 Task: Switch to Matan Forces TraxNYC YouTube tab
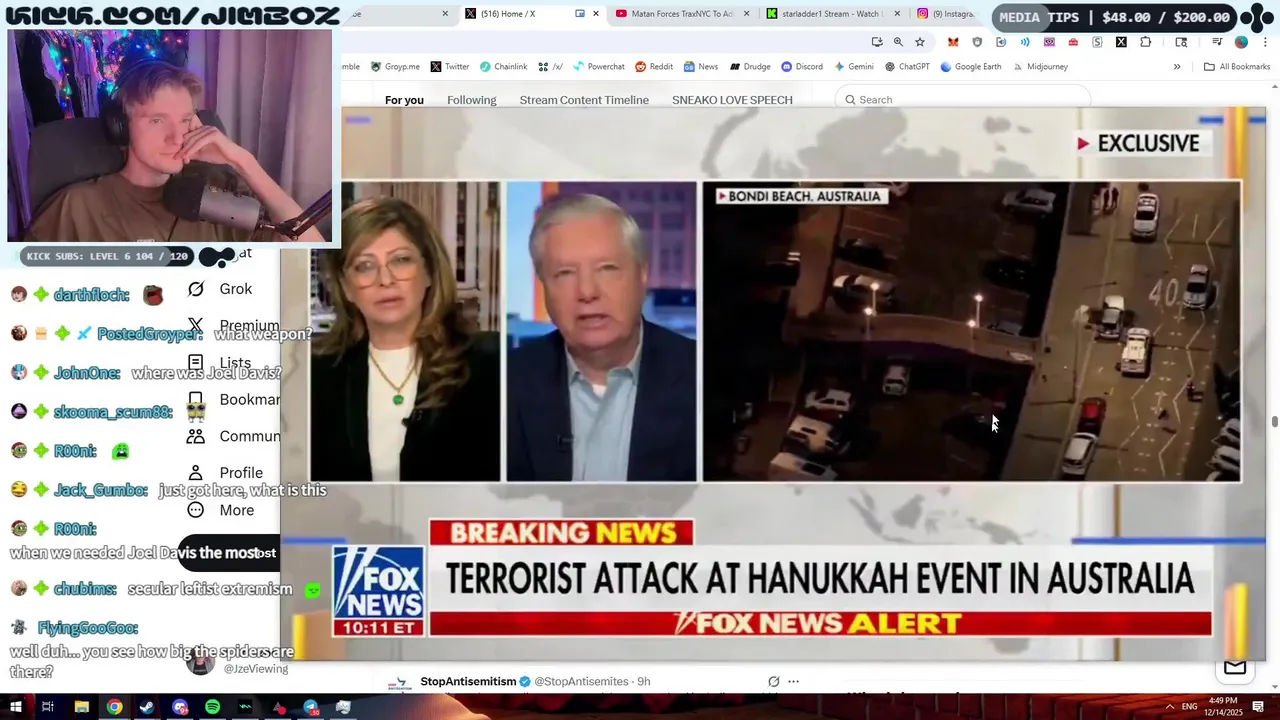click(682, 14)
